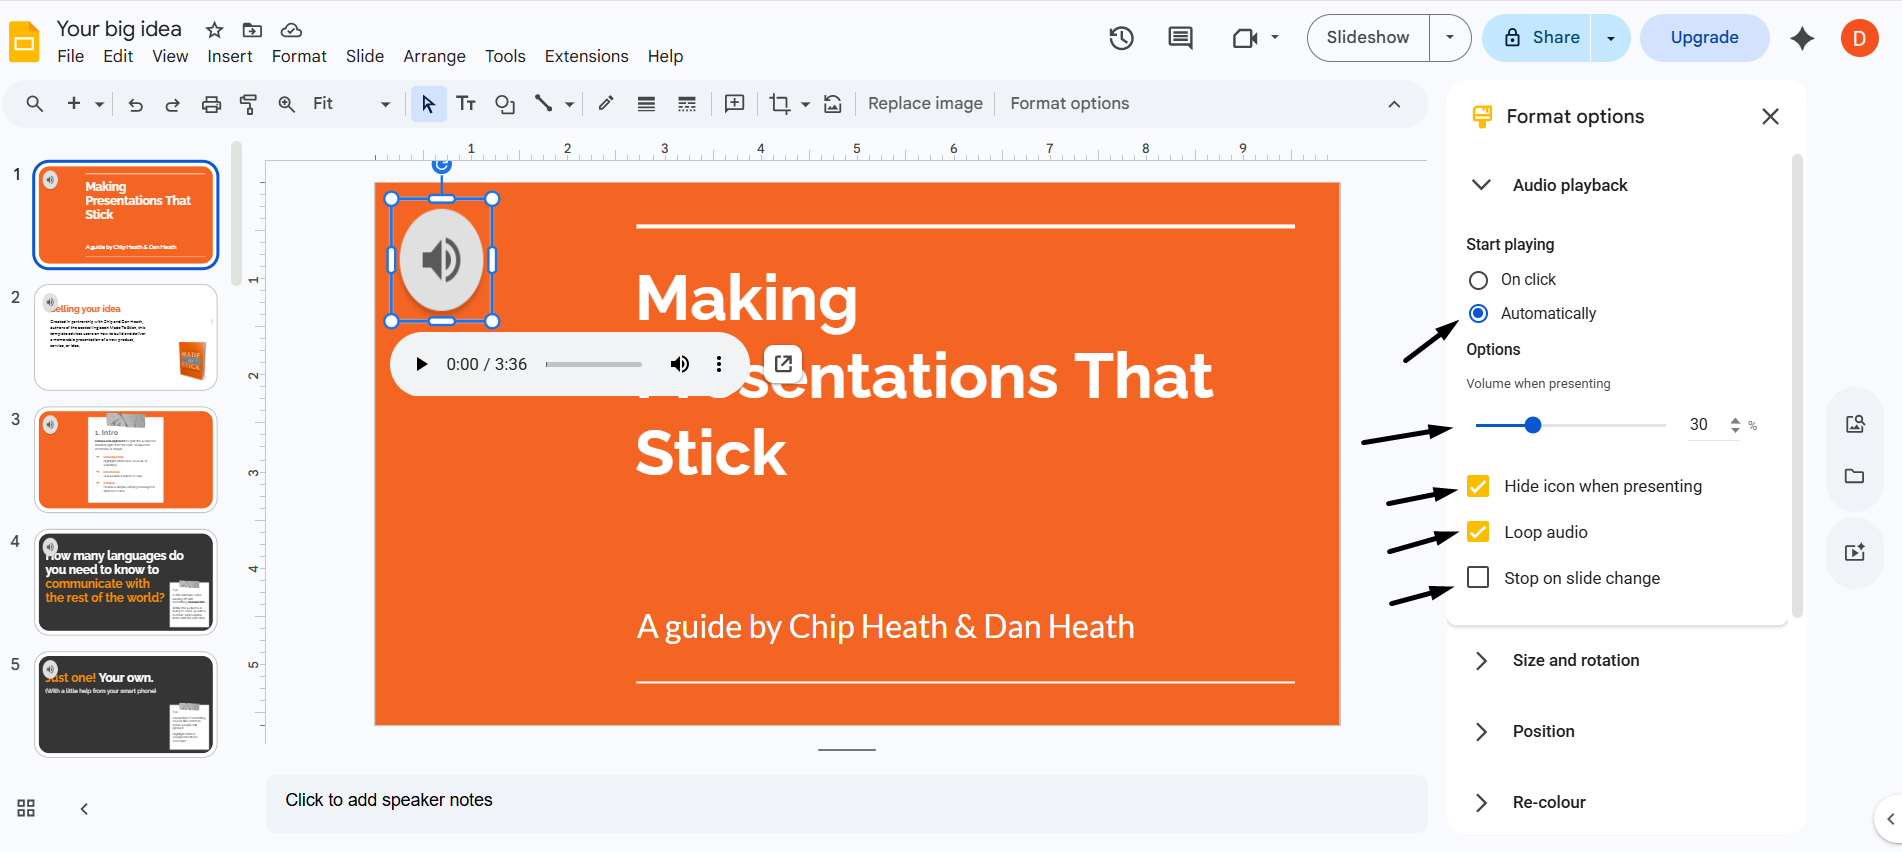The image size is (1902, 852).
Task: Expand Size and rotation section
Action: coord(1482,661)
